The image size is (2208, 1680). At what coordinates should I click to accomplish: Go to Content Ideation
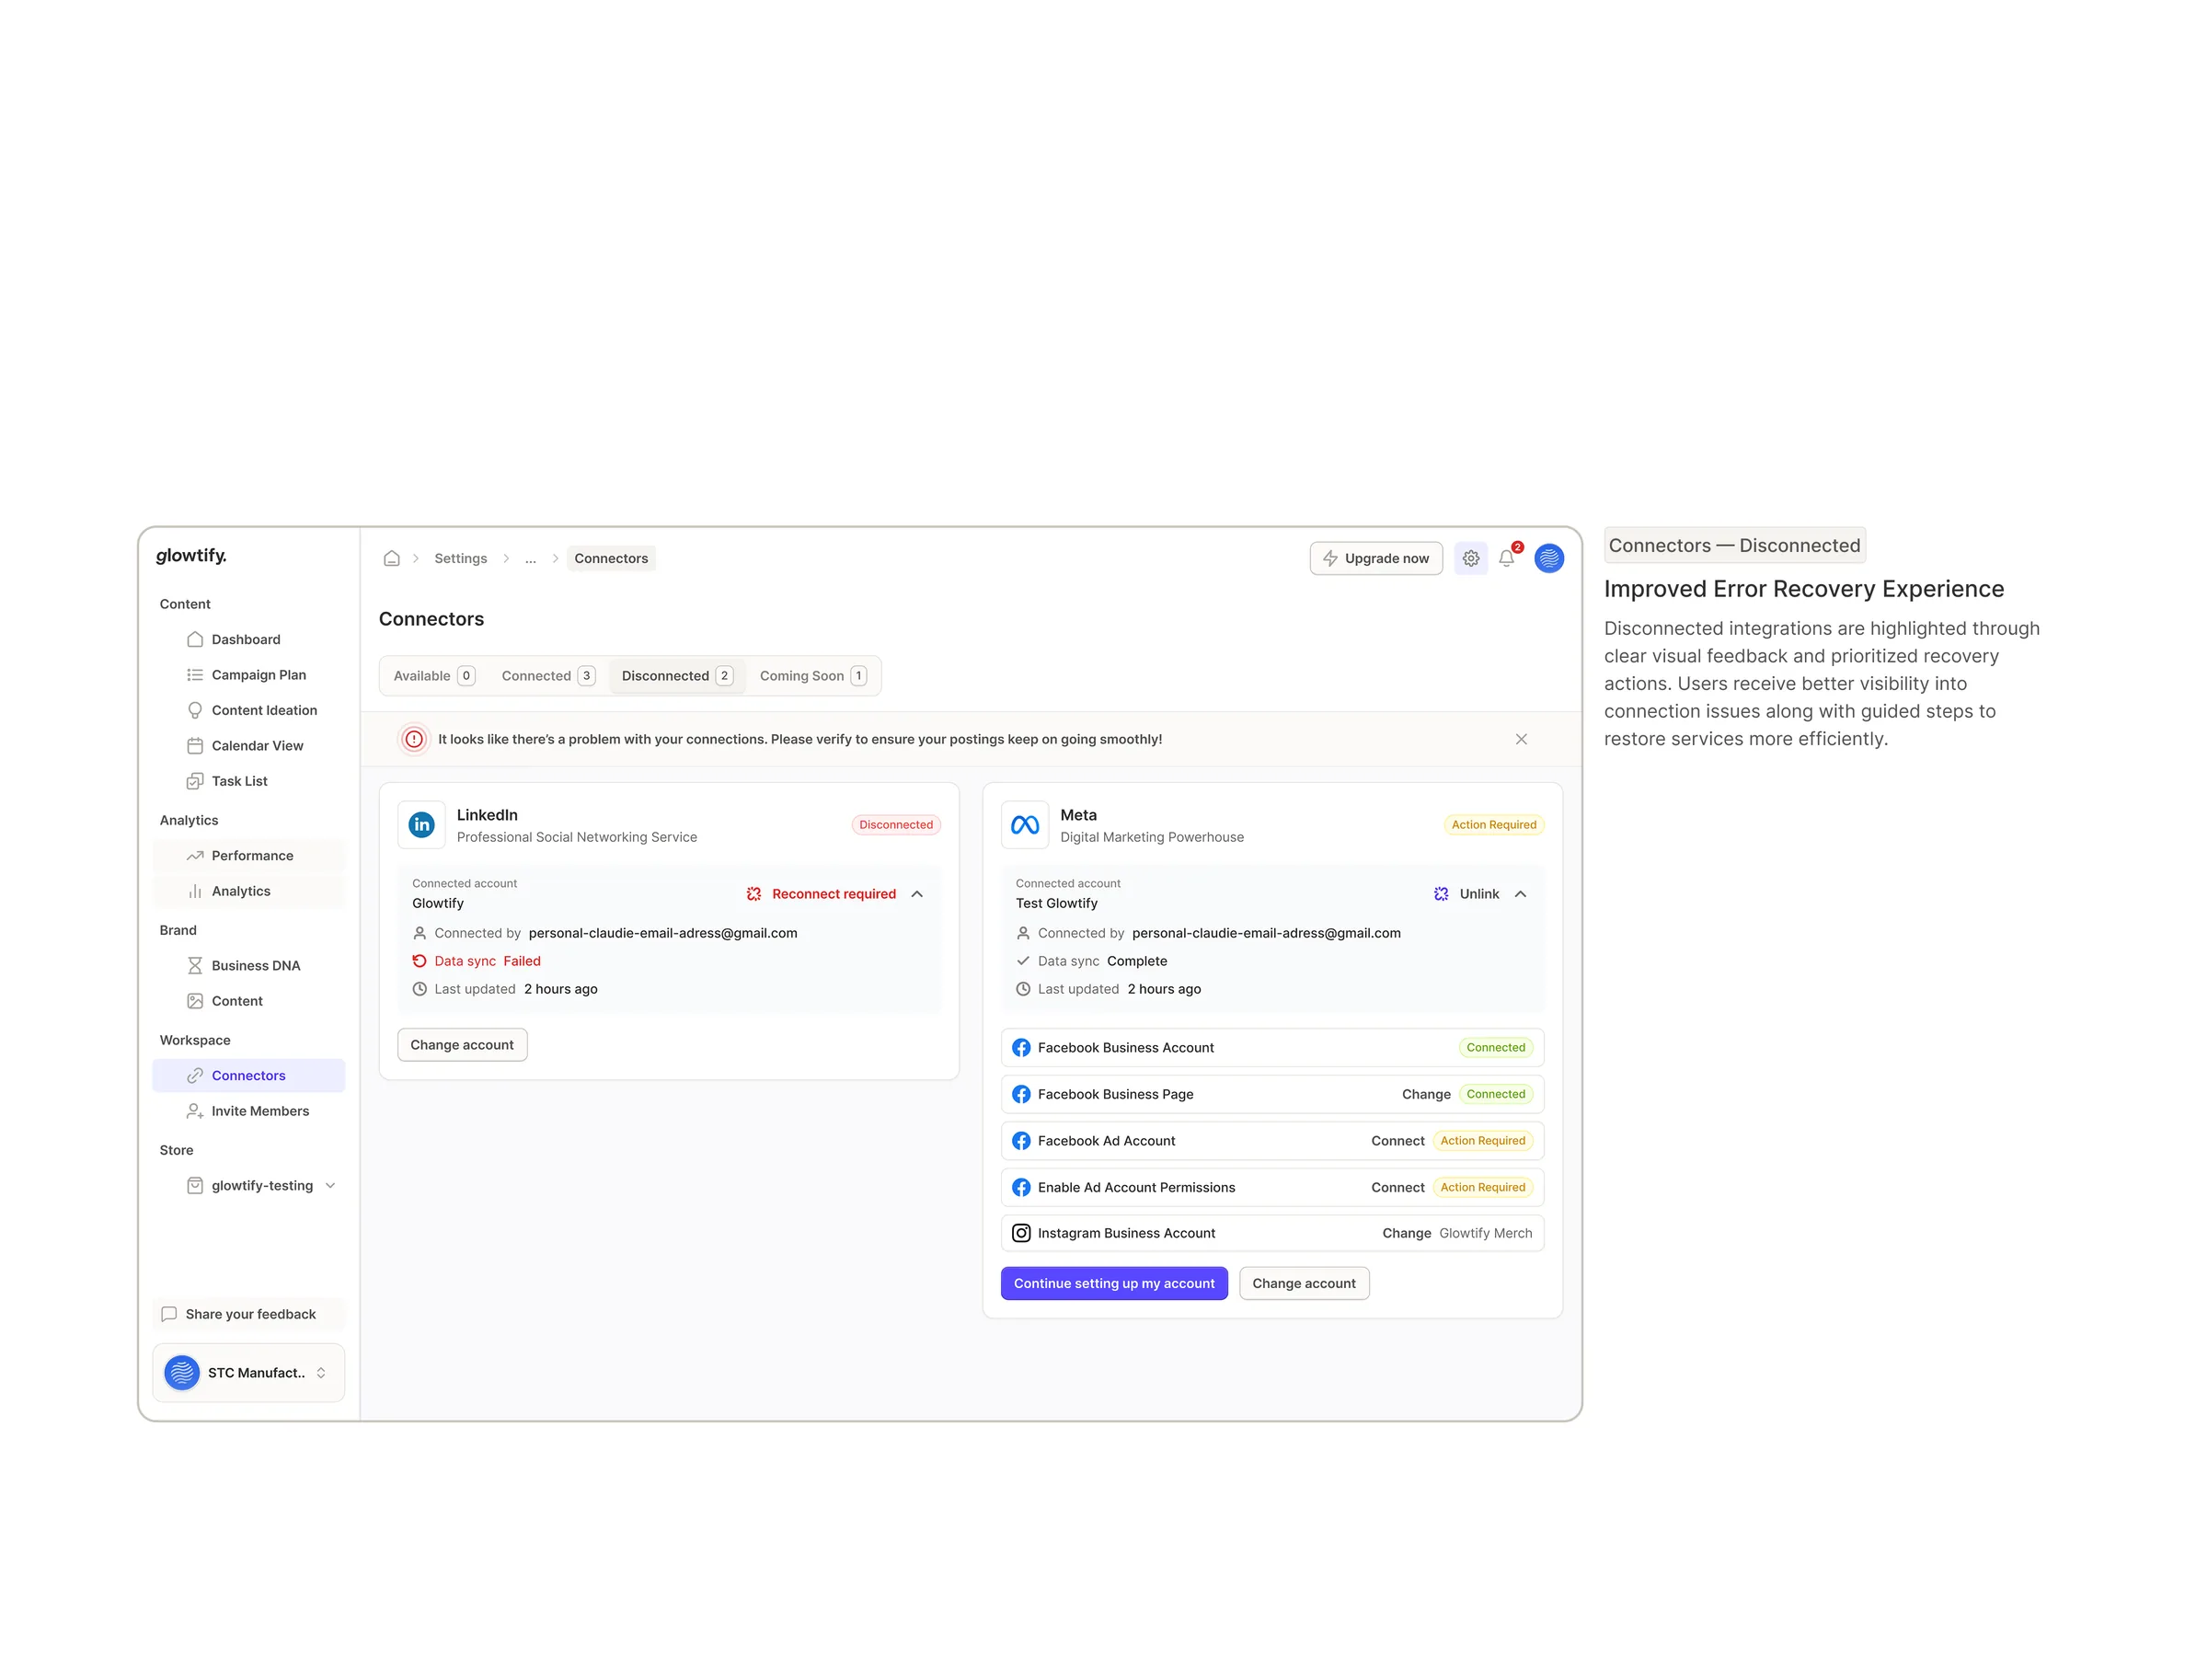tap(248, 710)
